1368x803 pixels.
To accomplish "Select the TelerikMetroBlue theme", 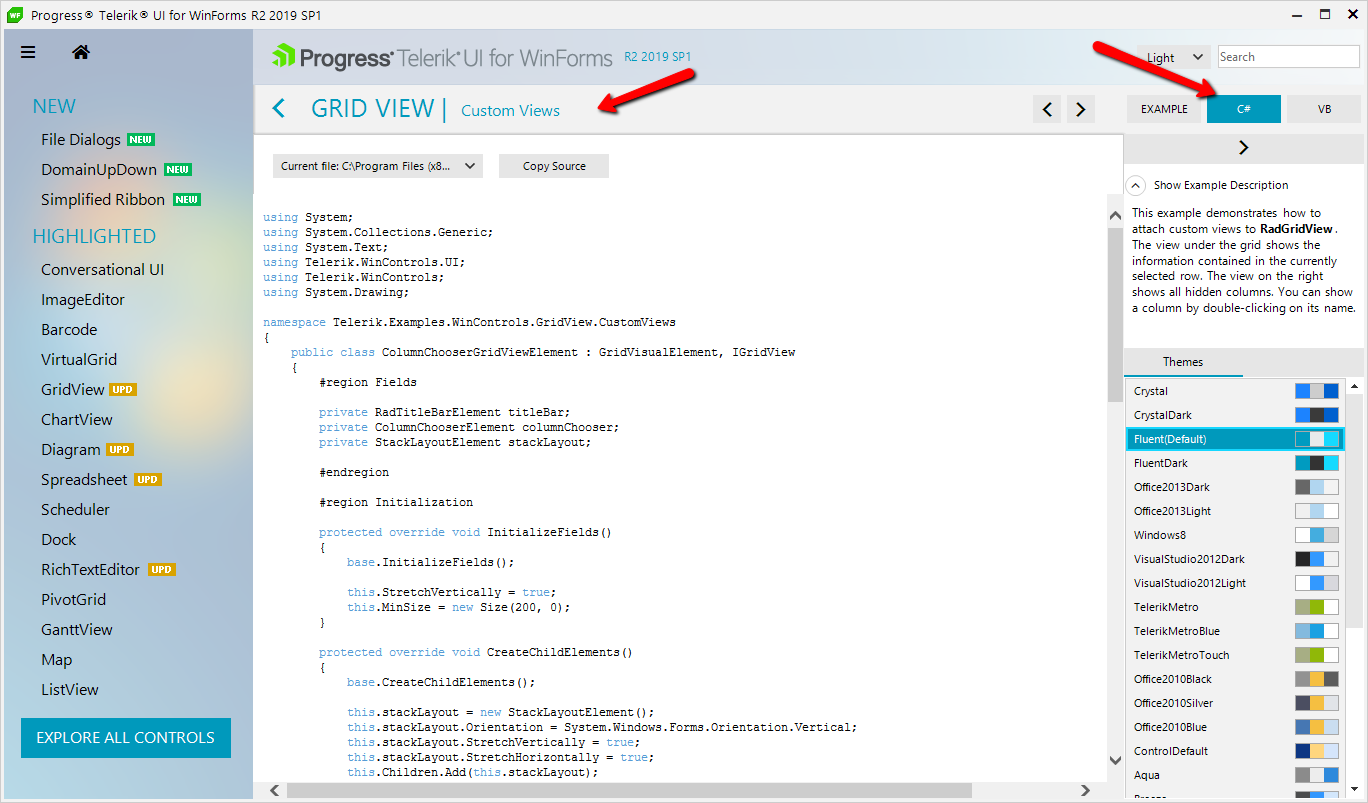I will [x=1236, y=631].
